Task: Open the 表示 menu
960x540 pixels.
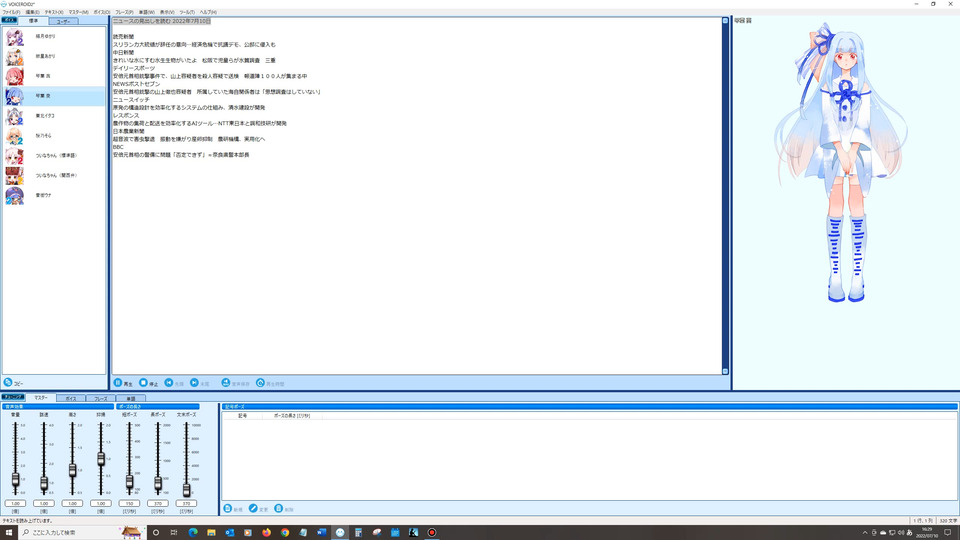Action: [x=167, y=12]
